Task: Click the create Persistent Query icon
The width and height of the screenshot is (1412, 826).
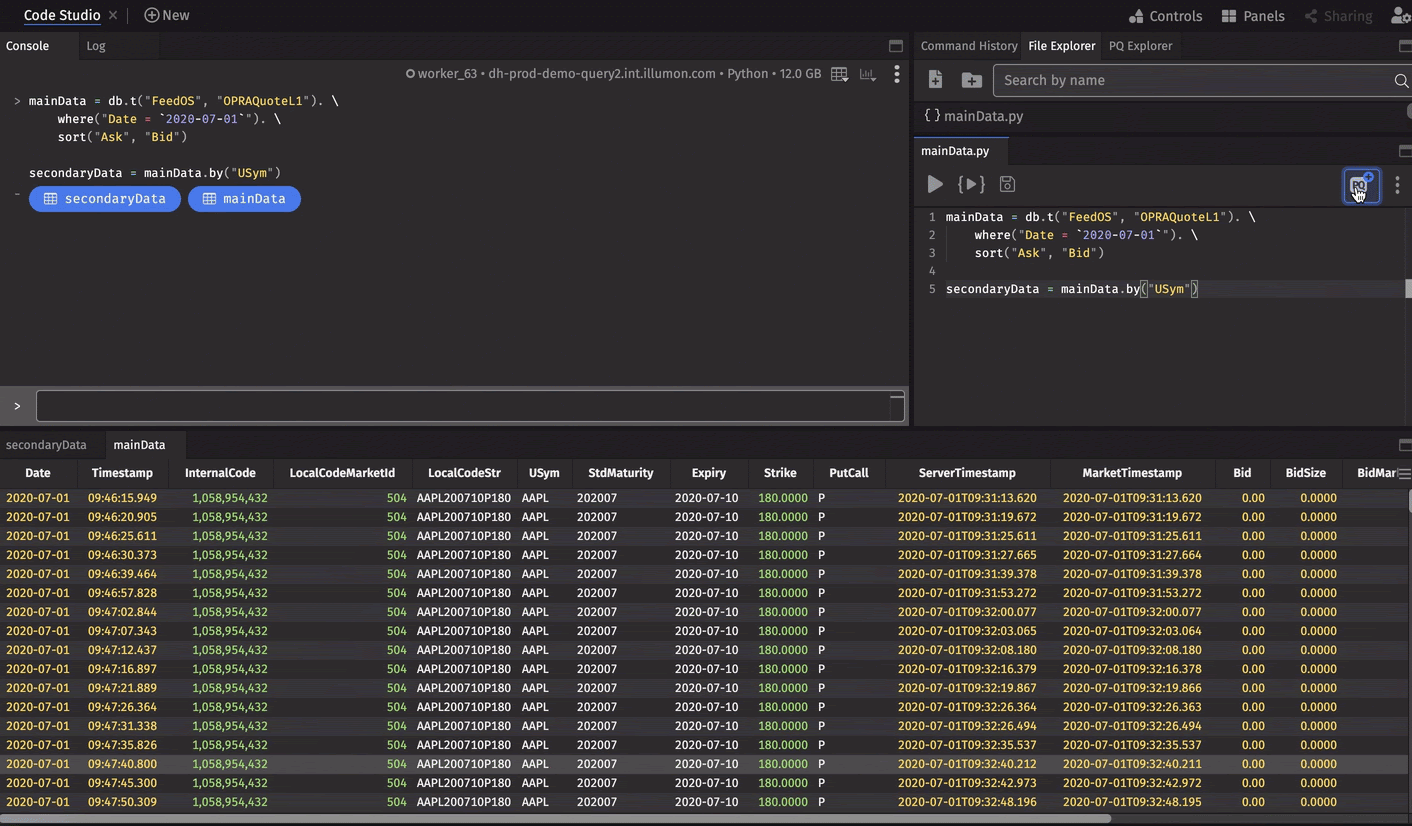Action: click(x=1360, y=185)
